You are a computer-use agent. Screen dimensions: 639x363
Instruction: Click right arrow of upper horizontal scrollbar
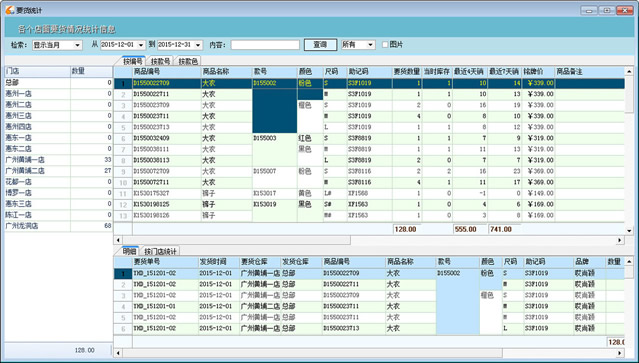620,240
